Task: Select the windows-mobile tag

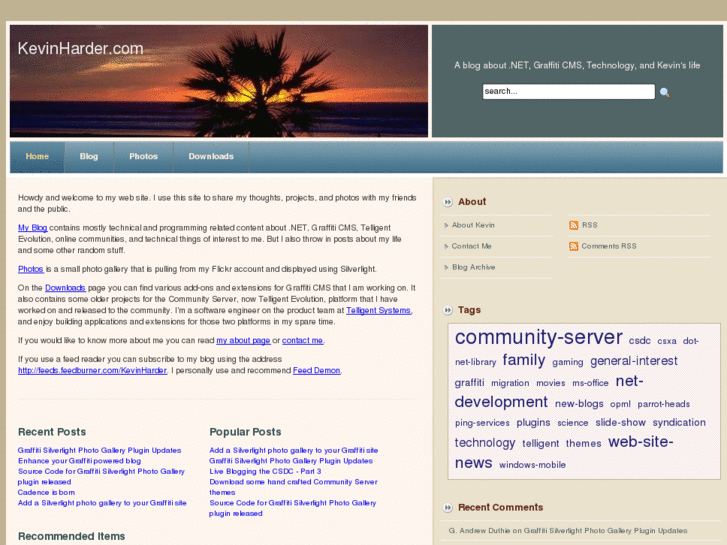Action: [x=532, y=465]
